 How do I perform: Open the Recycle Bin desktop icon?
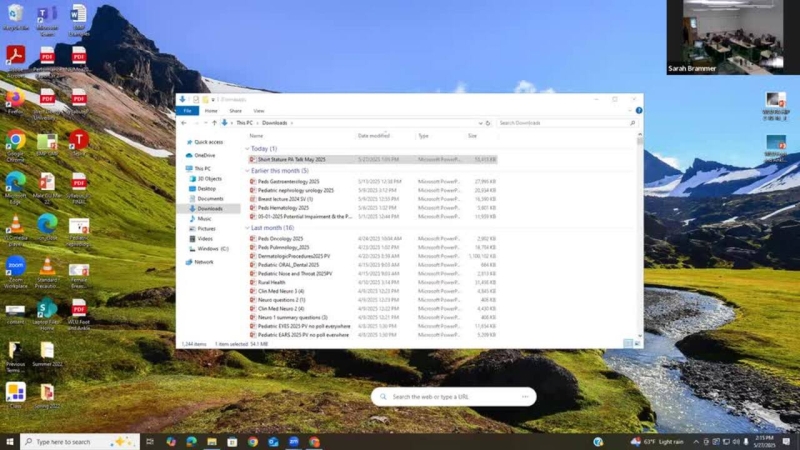coord(15,15)
